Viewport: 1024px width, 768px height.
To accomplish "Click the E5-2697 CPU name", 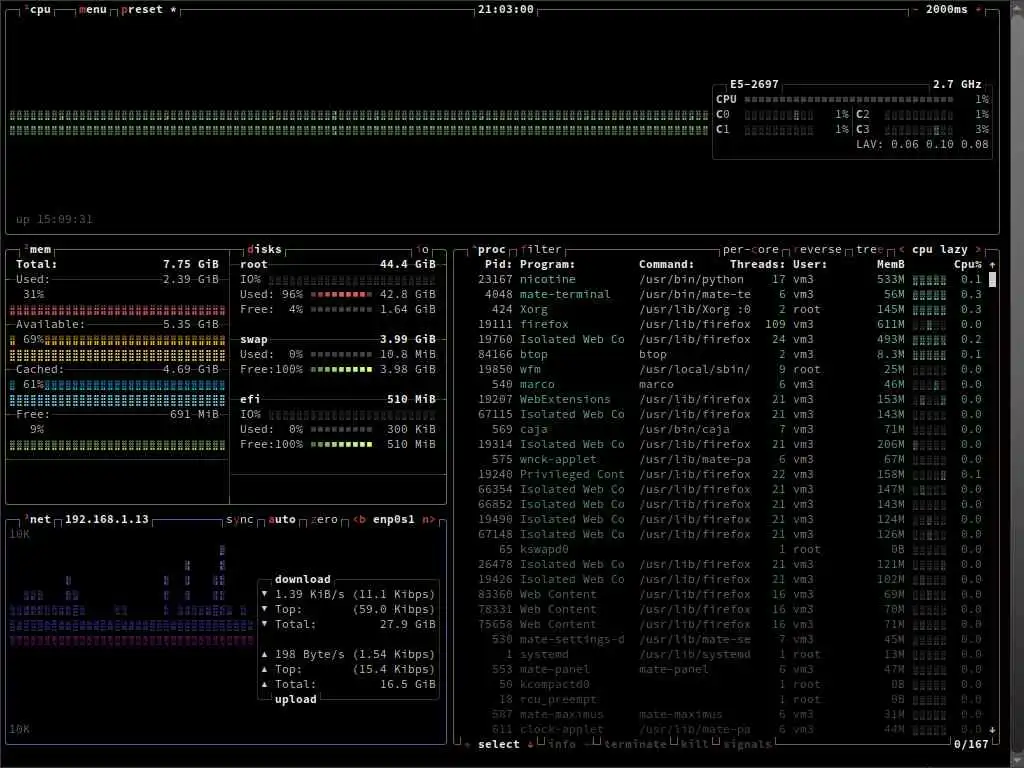I will point(754,84).
